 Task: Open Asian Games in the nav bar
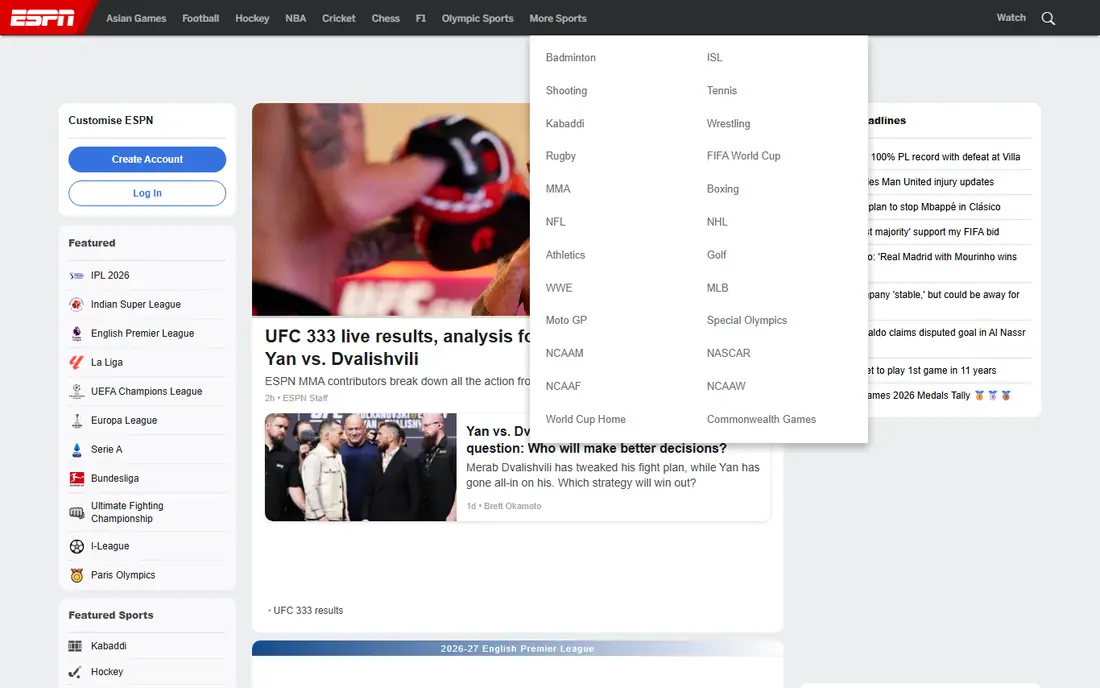136,18
